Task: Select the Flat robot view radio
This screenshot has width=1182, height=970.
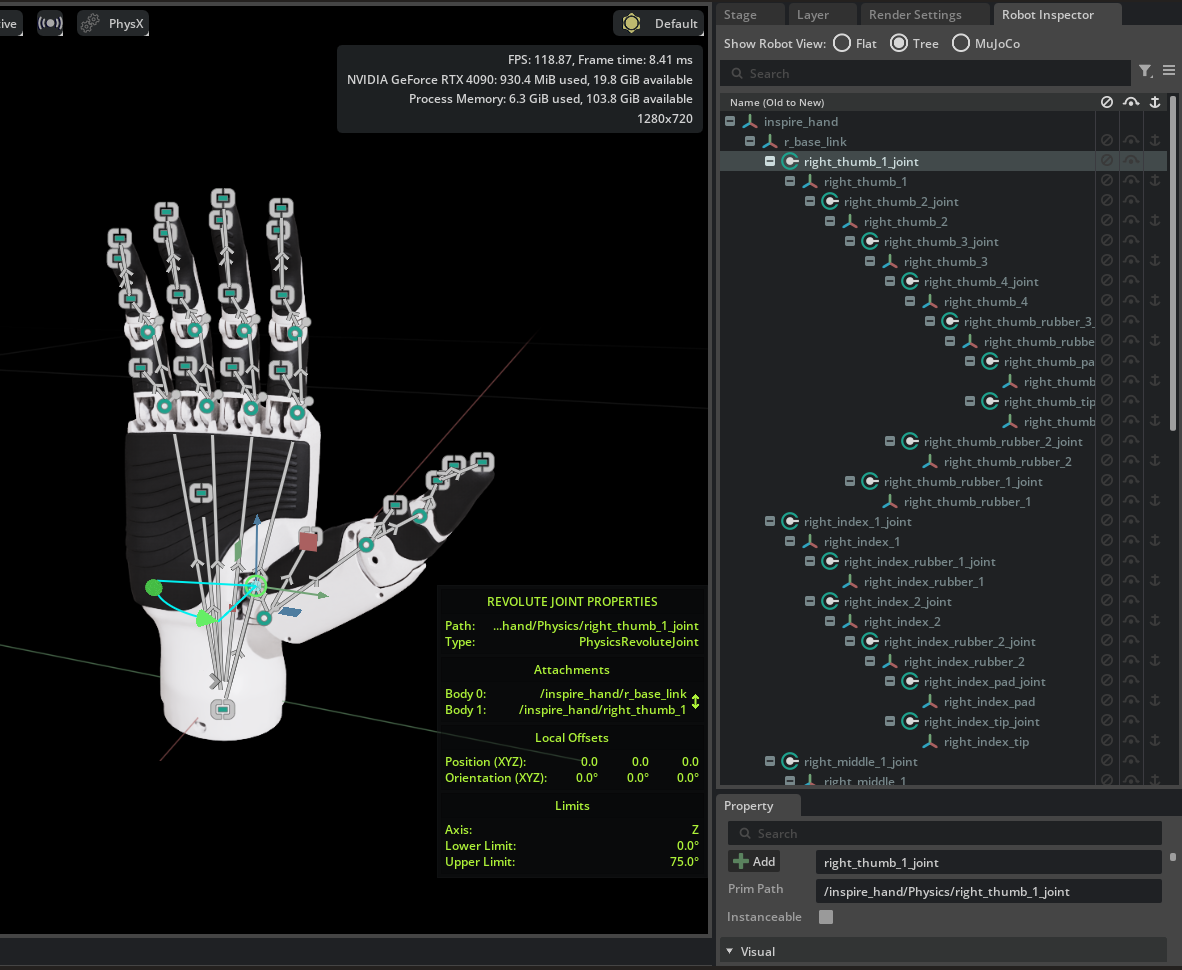Action: coord(841,43)
